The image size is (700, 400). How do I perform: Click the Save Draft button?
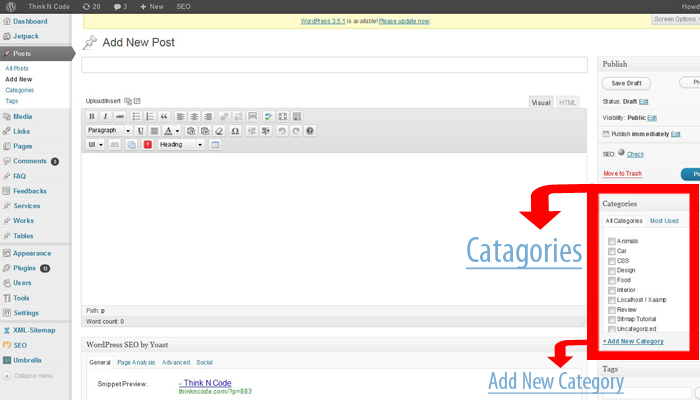tap(626, 83)
